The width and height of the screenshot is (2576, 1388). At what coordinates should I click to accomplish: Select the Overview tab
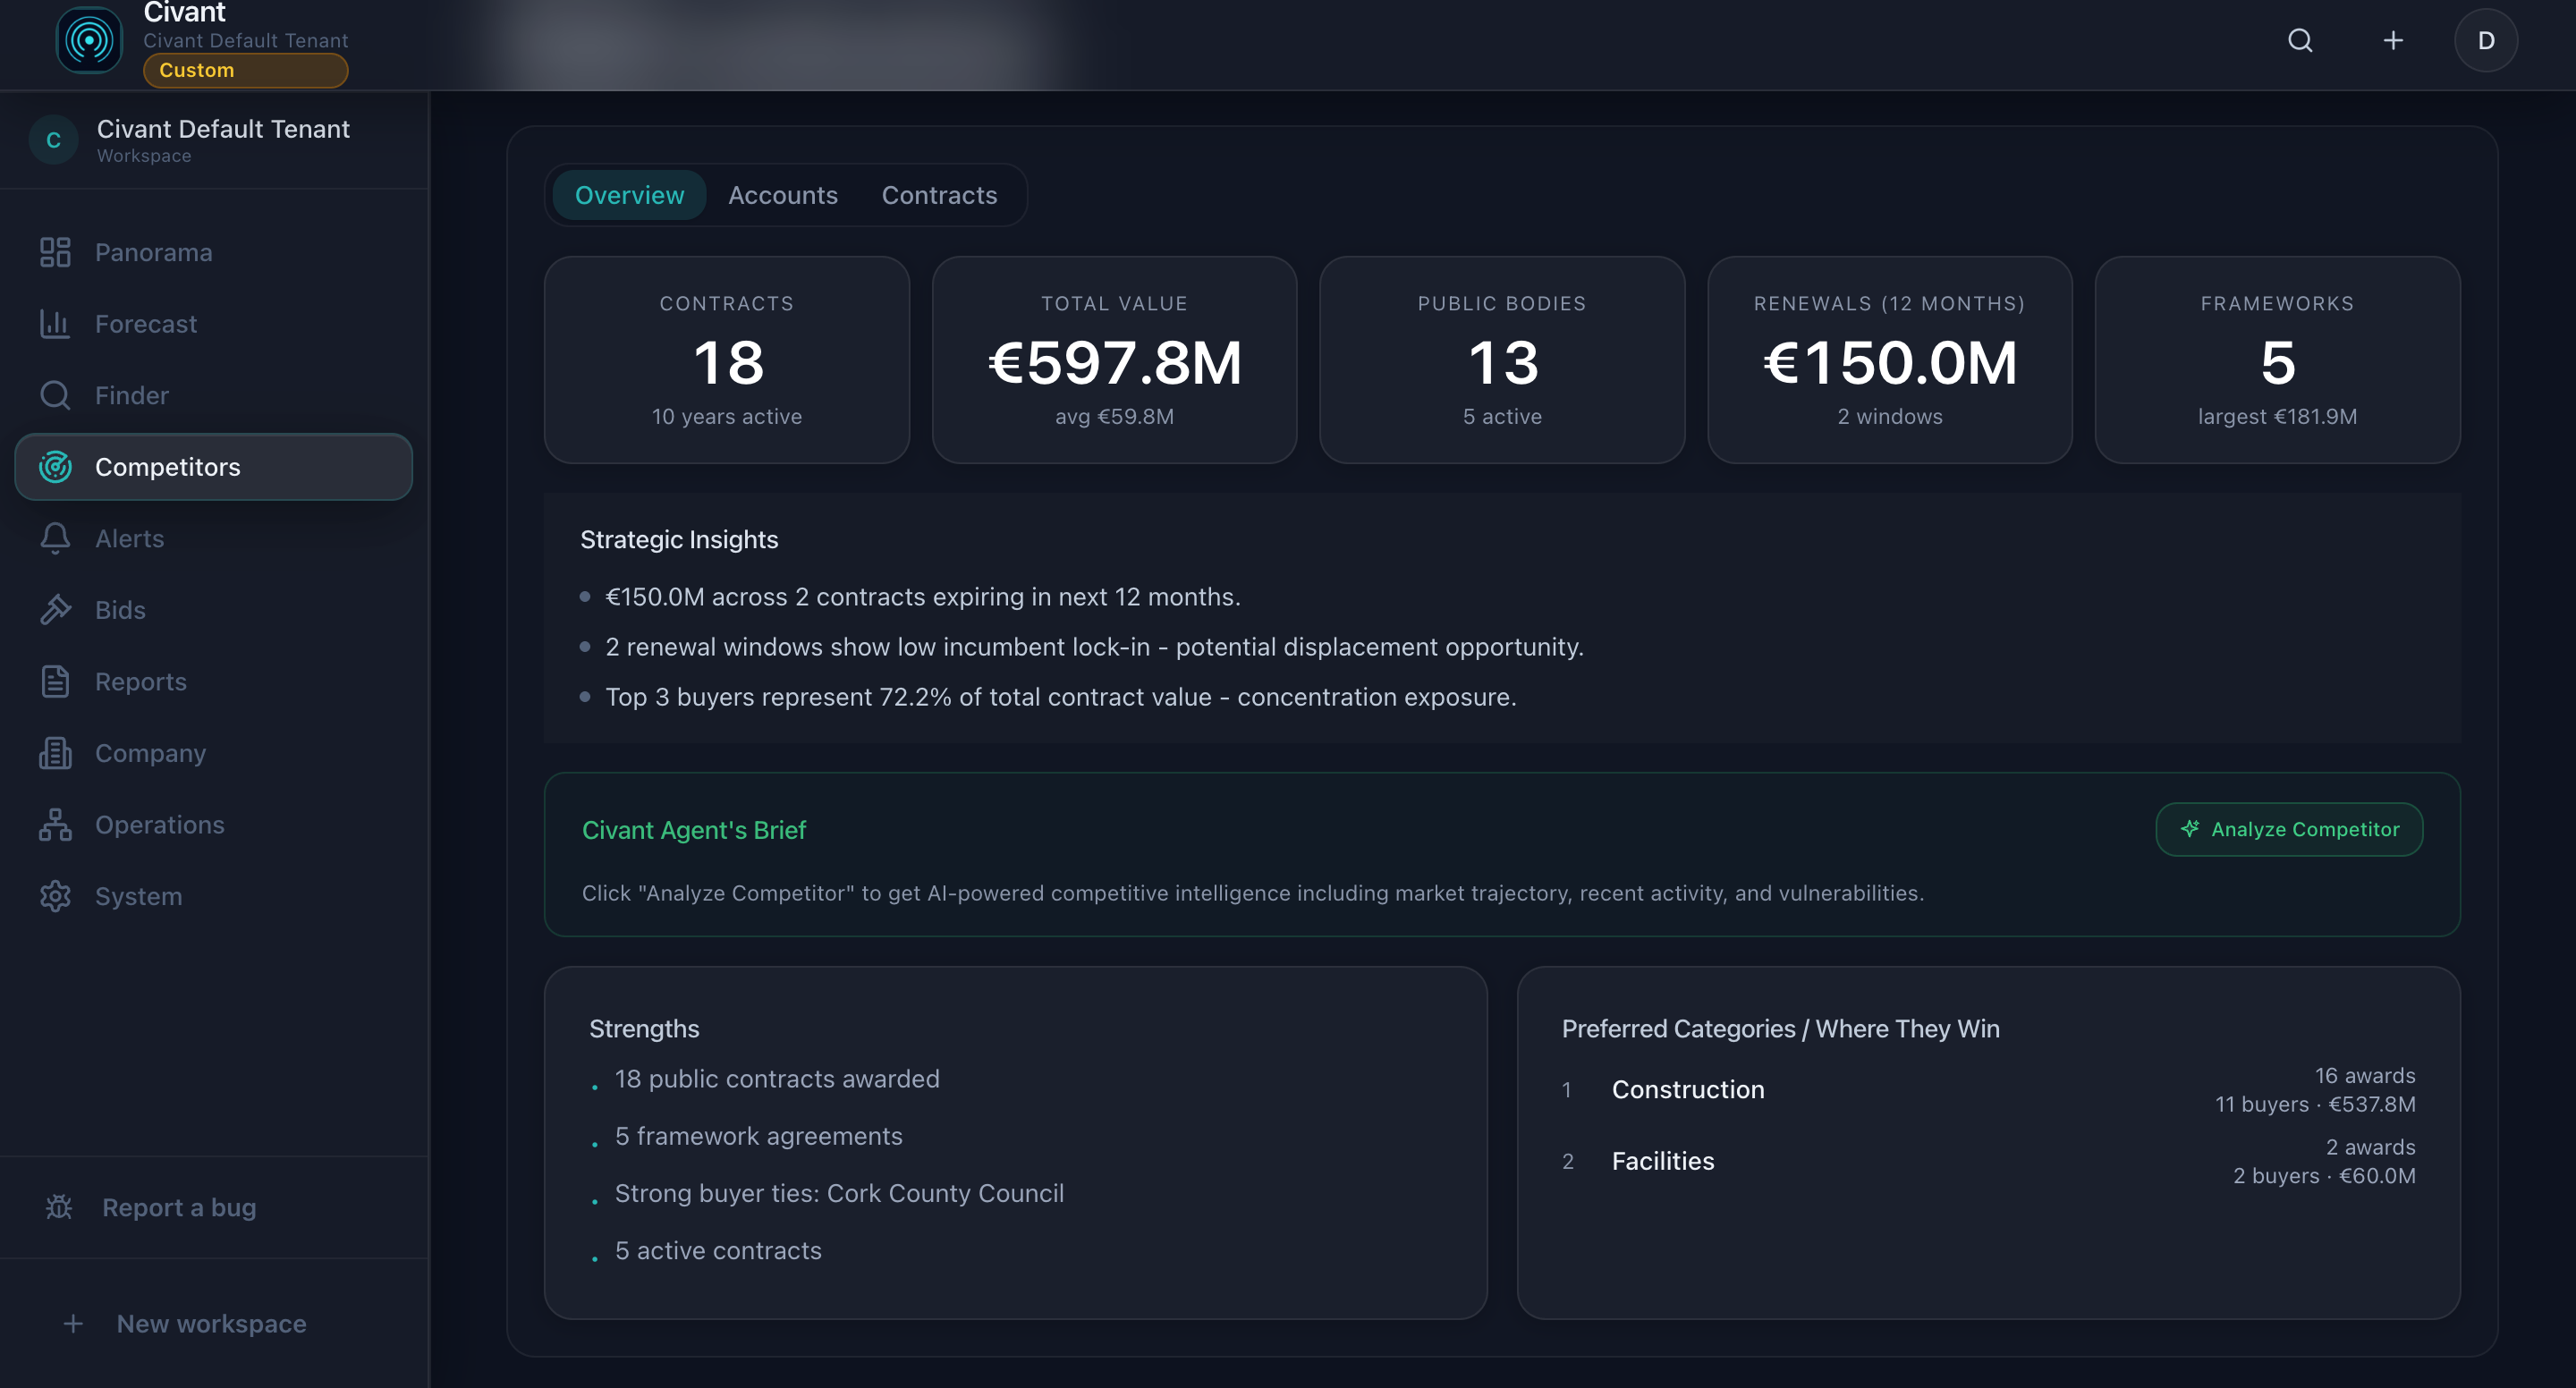pyautogui.click(x=628, y=195)
